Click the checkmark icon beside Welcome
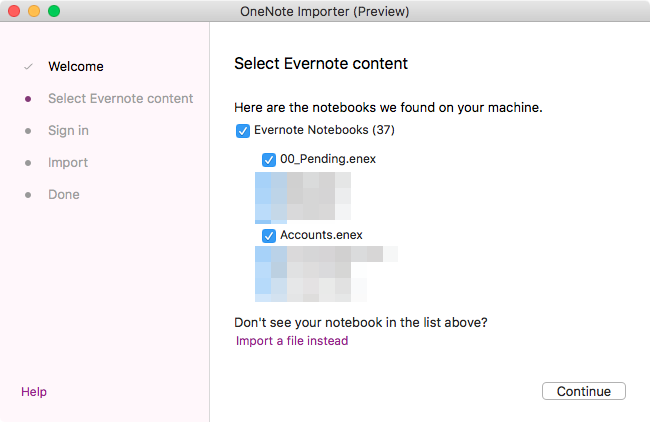 coord(28,66)
